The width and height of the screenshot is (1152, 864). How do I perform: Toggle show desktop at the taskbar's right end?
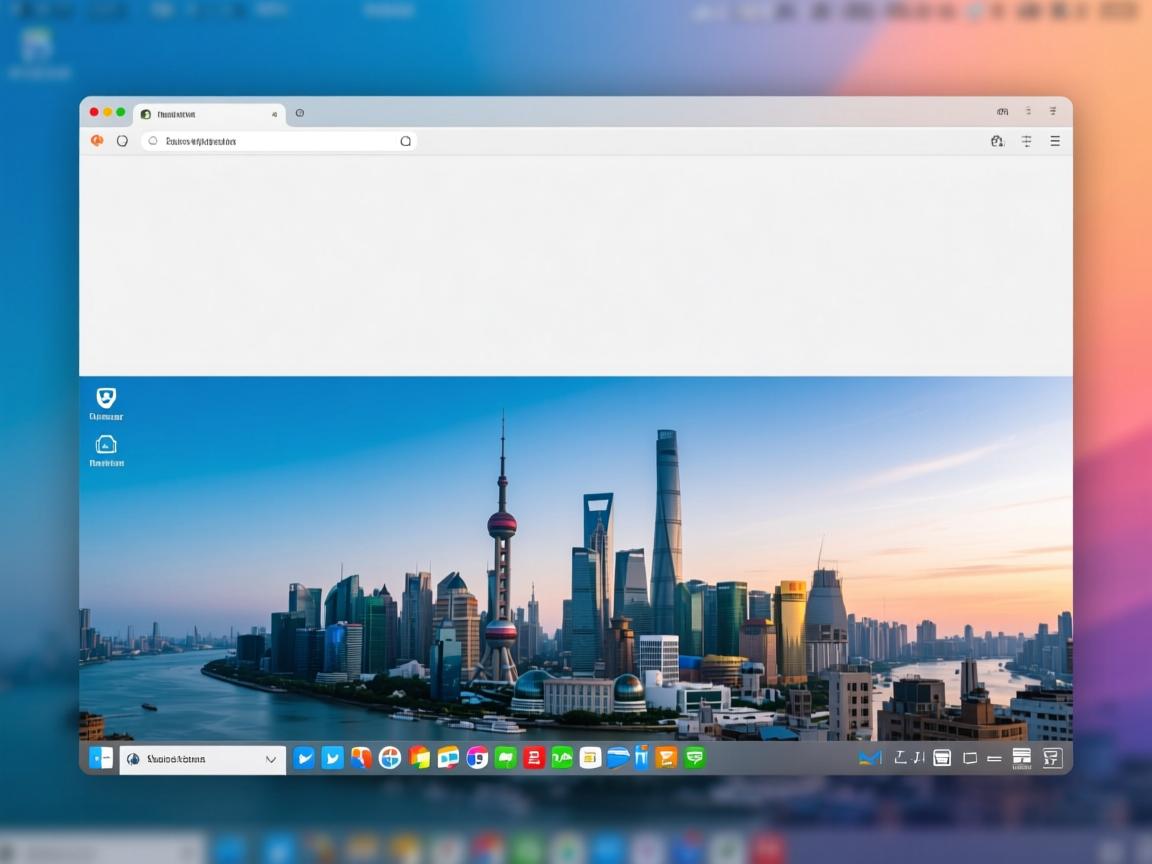pos(1052,758)
